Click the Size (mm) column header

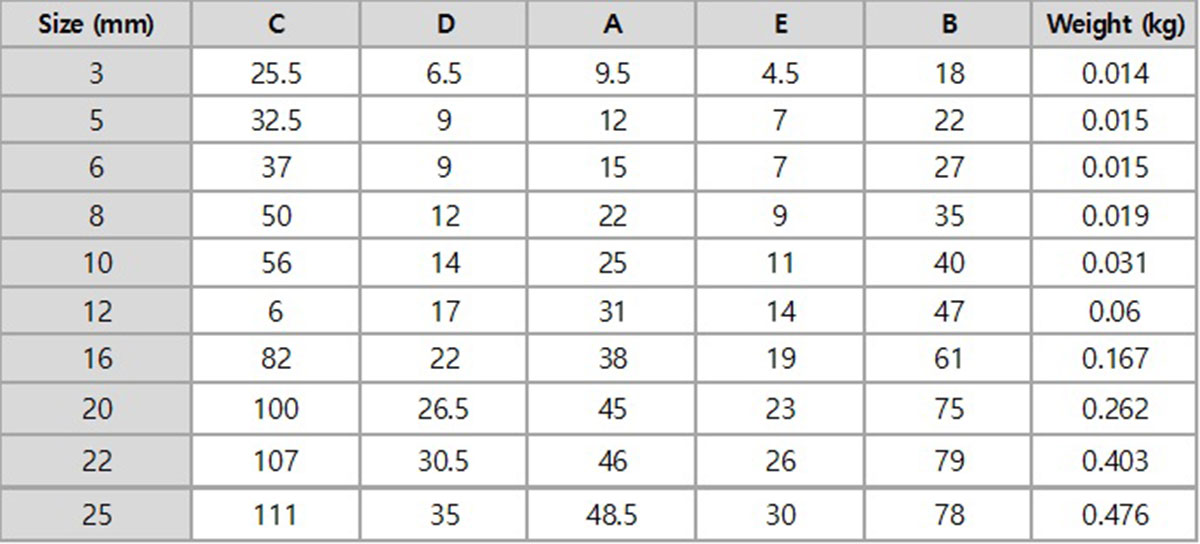(96, 25)
